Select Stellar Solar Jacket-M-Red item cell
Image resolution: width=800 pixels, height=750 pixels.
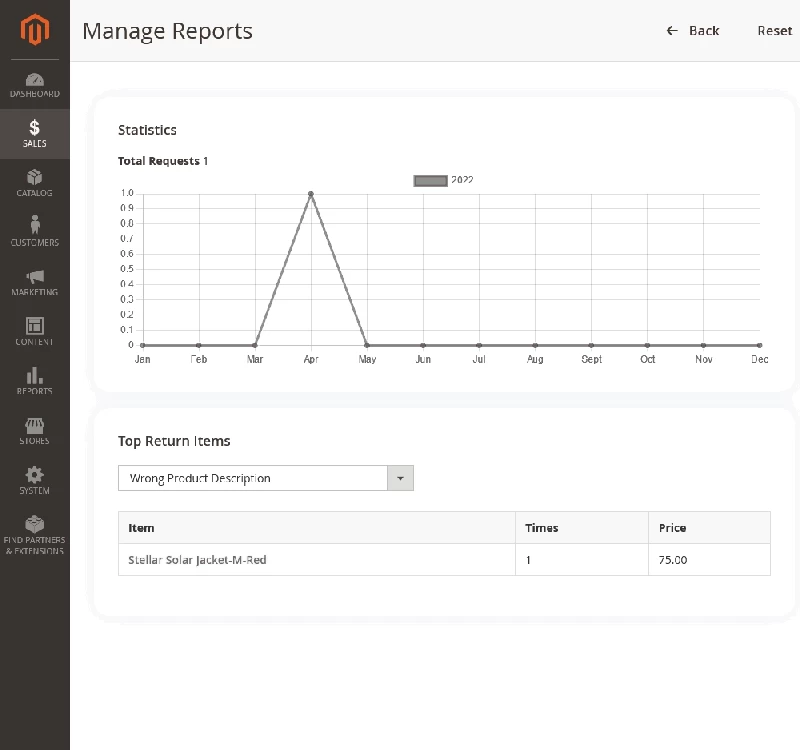click(317, 560)
